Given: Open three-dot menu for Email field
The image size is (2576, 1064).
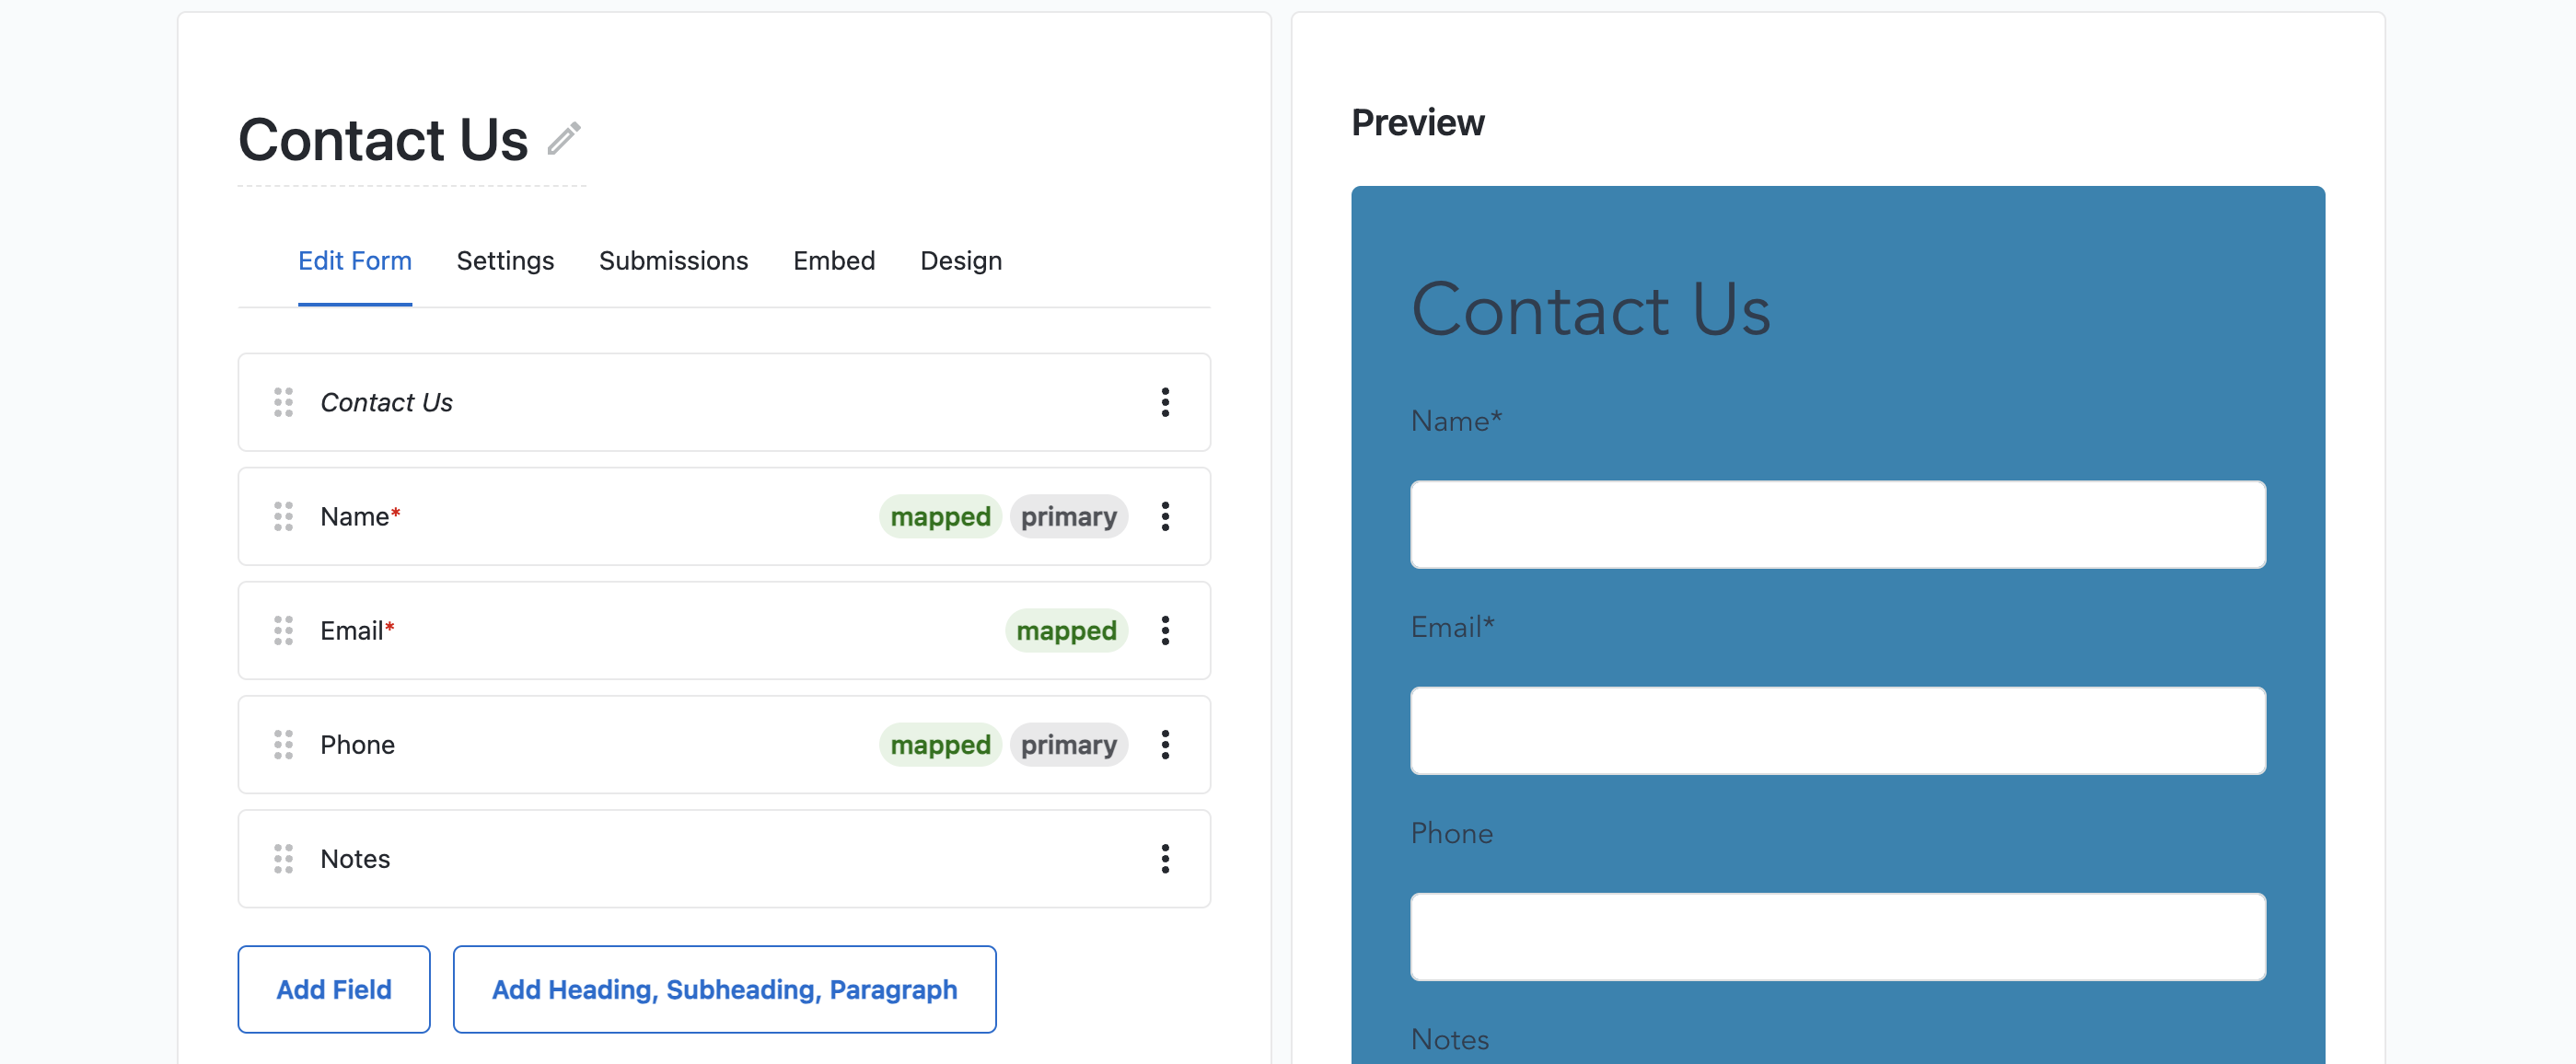Looking at the screenshot, I should click(x=1165, y=630).
